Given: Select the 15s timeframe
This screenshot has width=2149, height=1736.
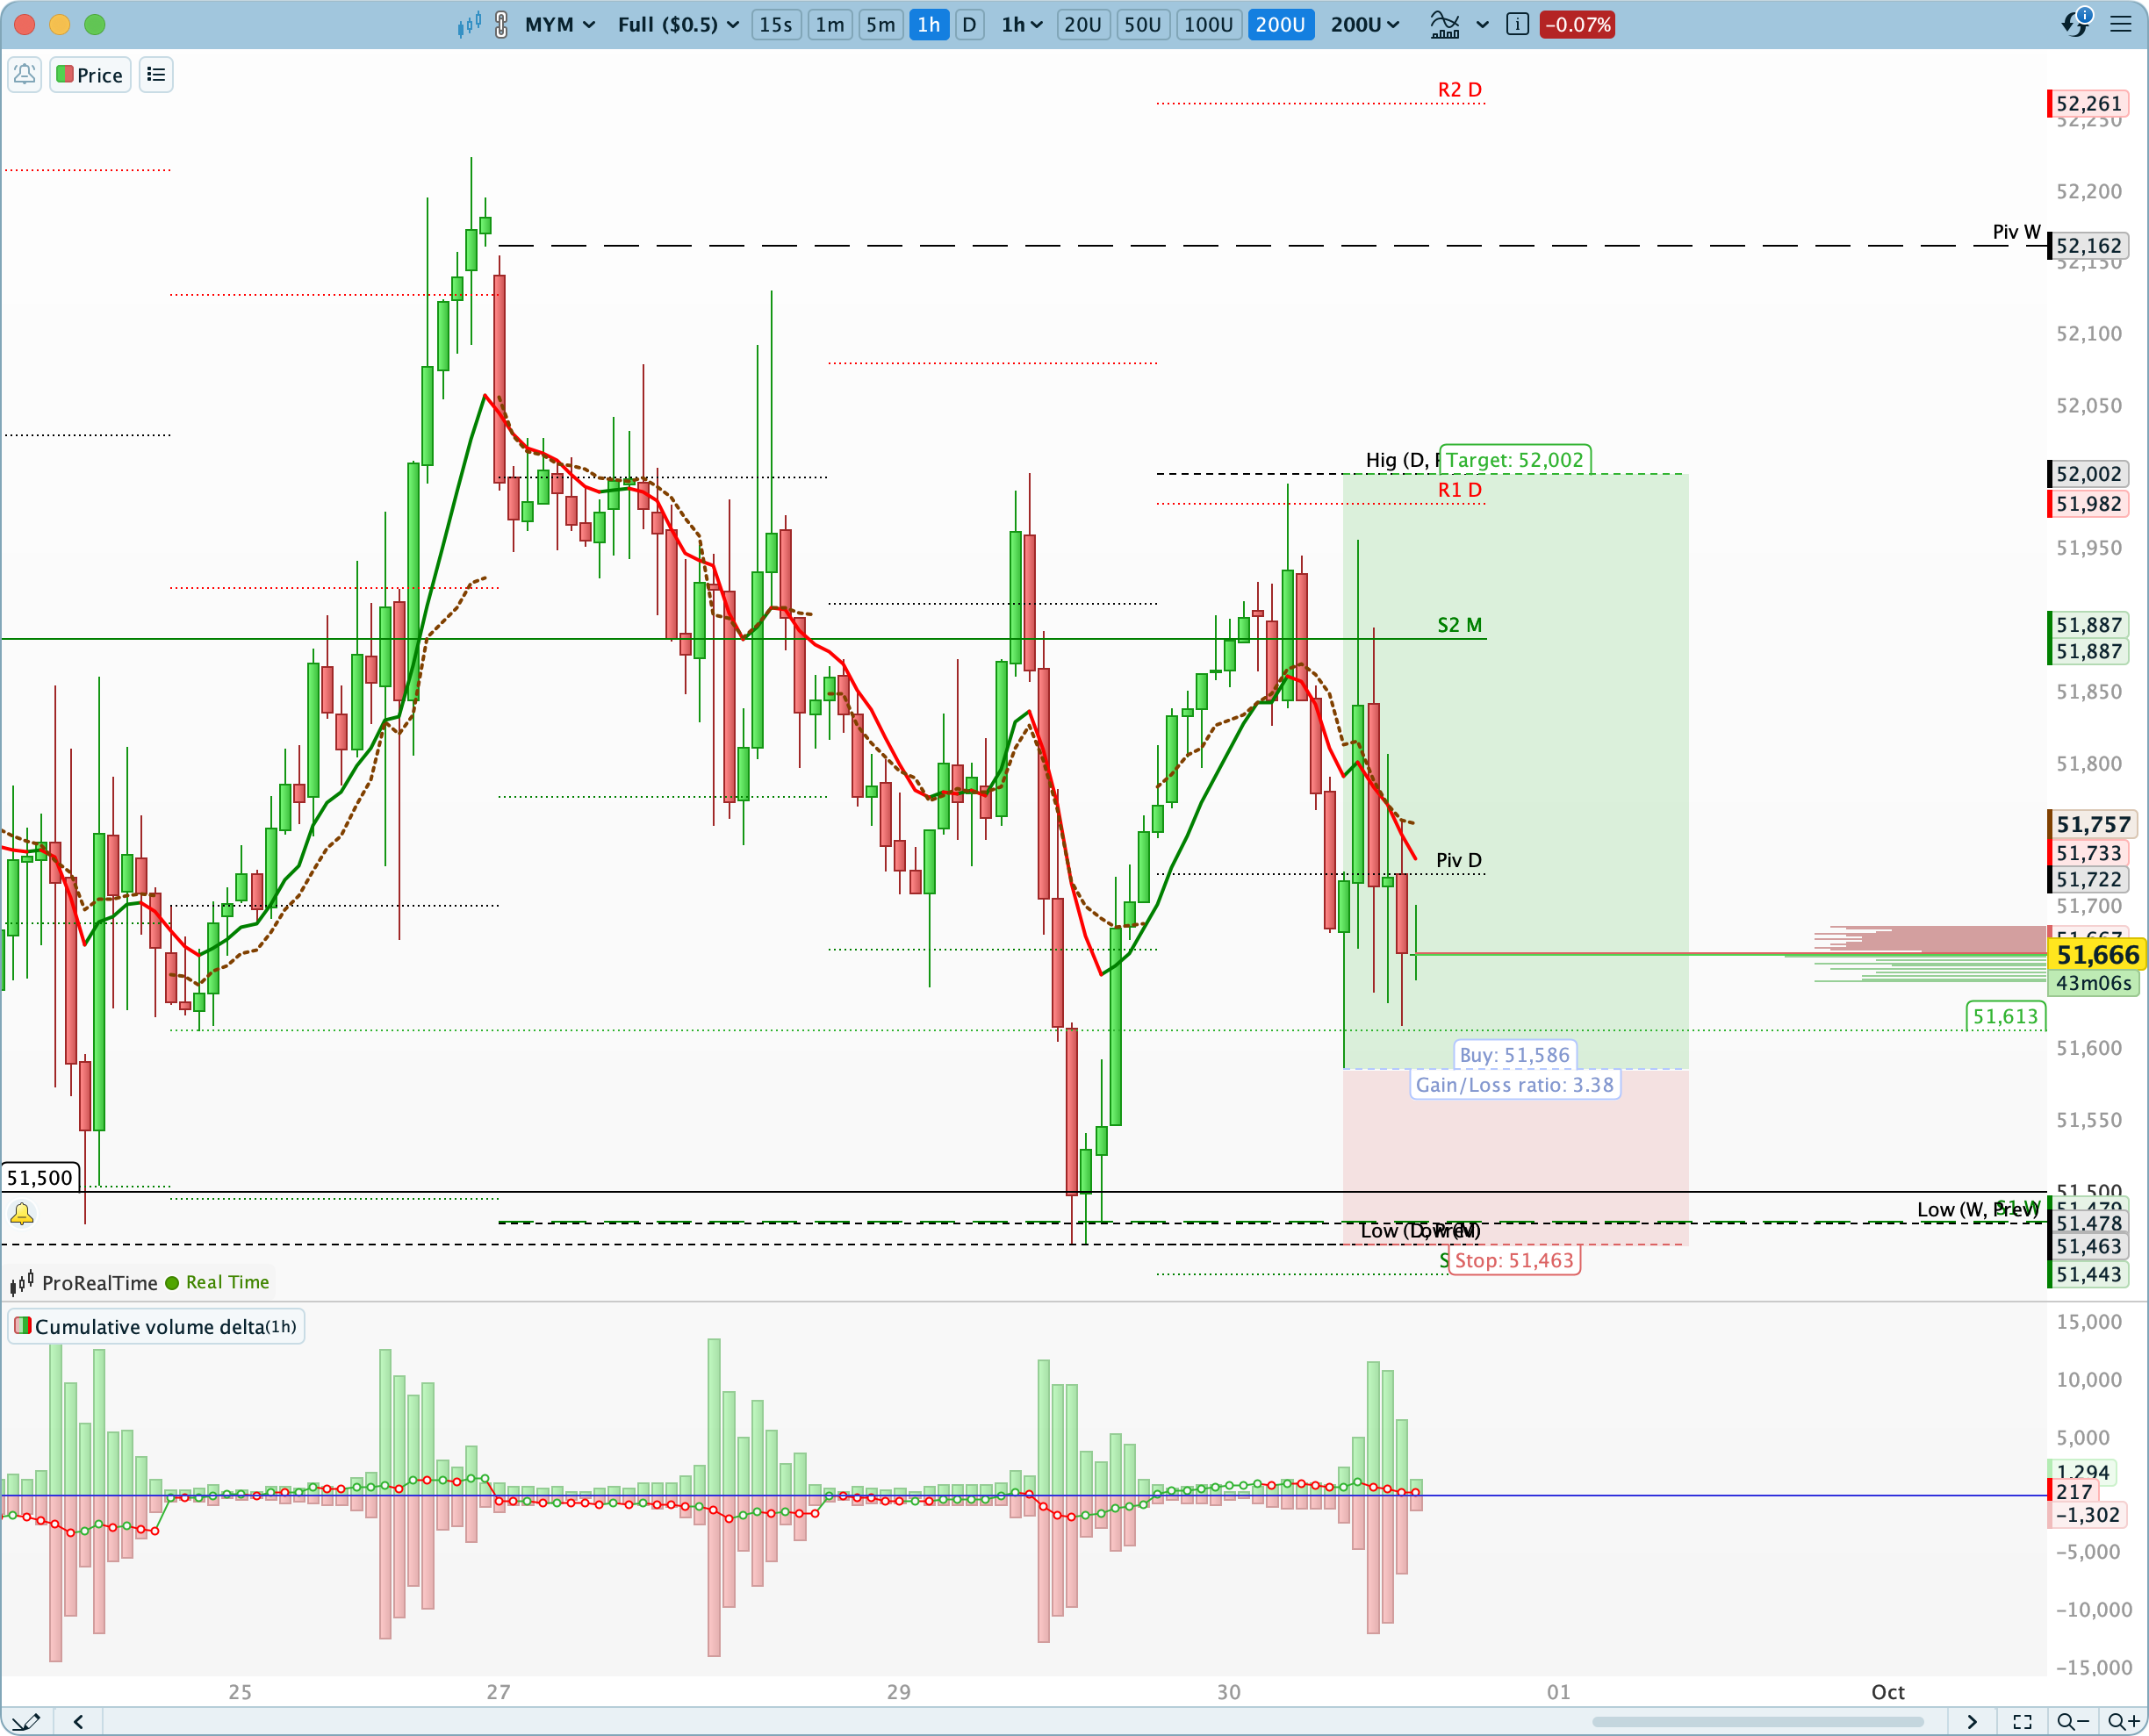Looking at the screenshot, I should coord(775,24).
